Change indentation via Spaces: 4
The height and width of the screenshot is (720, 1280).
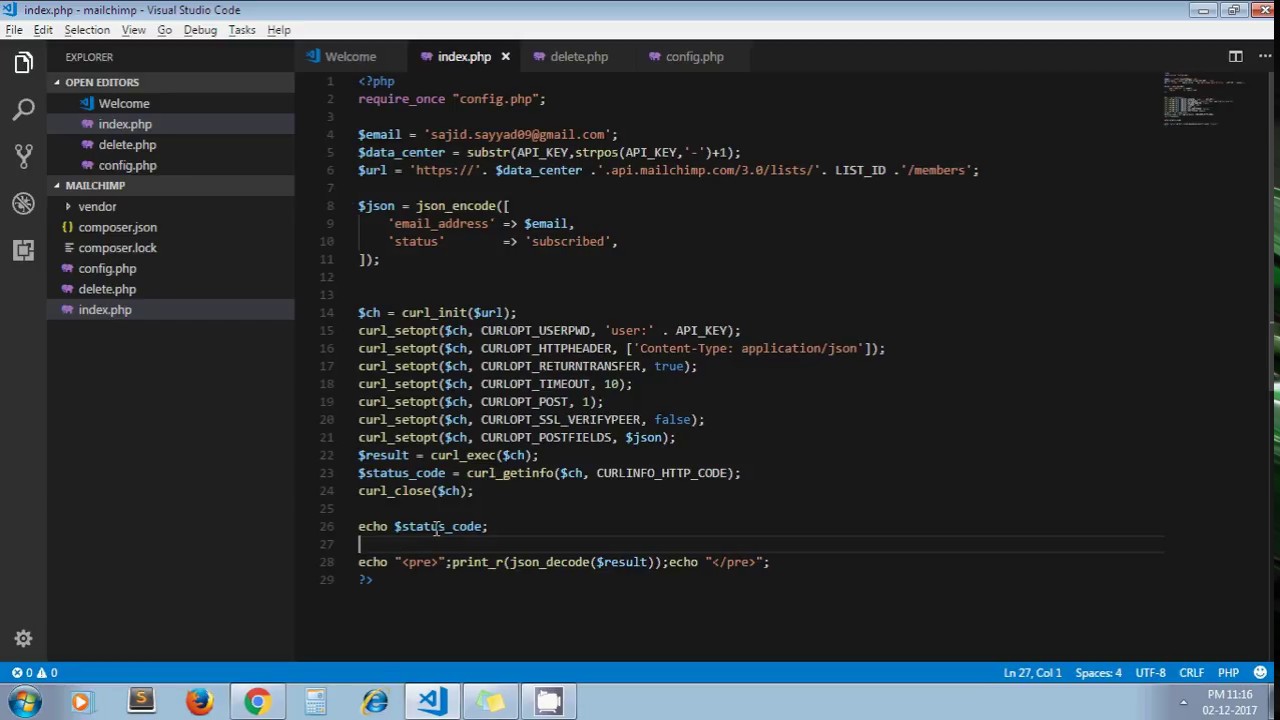[1098, 673]
